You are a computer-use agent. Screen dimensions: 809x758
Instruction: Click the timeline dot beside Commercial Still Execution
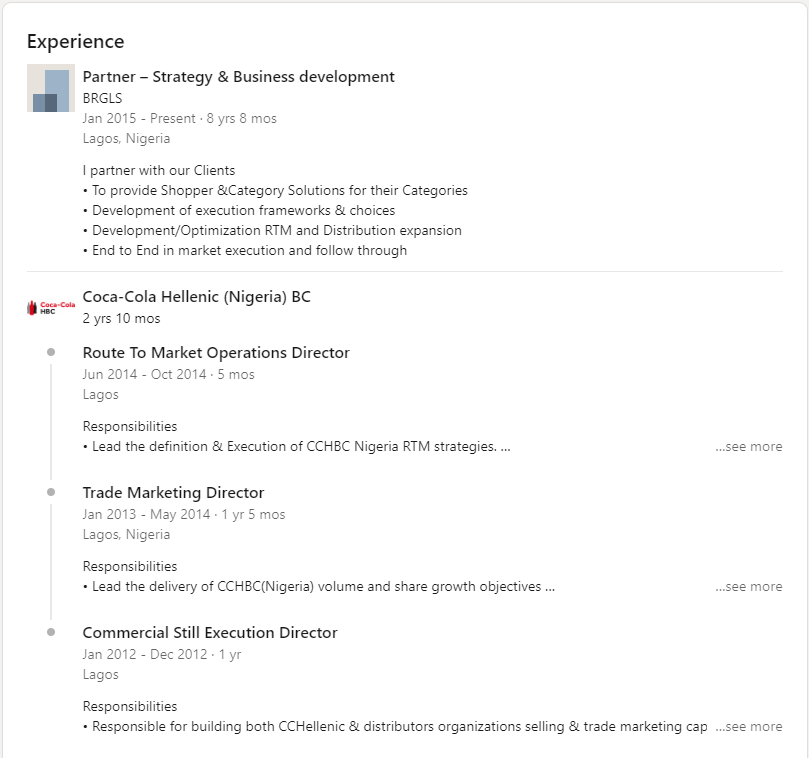click(x=51, y=632)
